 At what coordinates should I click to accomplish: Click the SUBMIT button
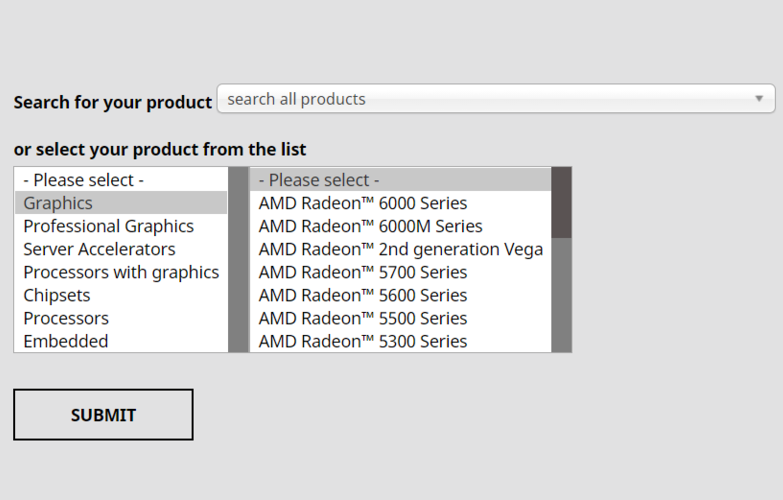pos(103,415)
